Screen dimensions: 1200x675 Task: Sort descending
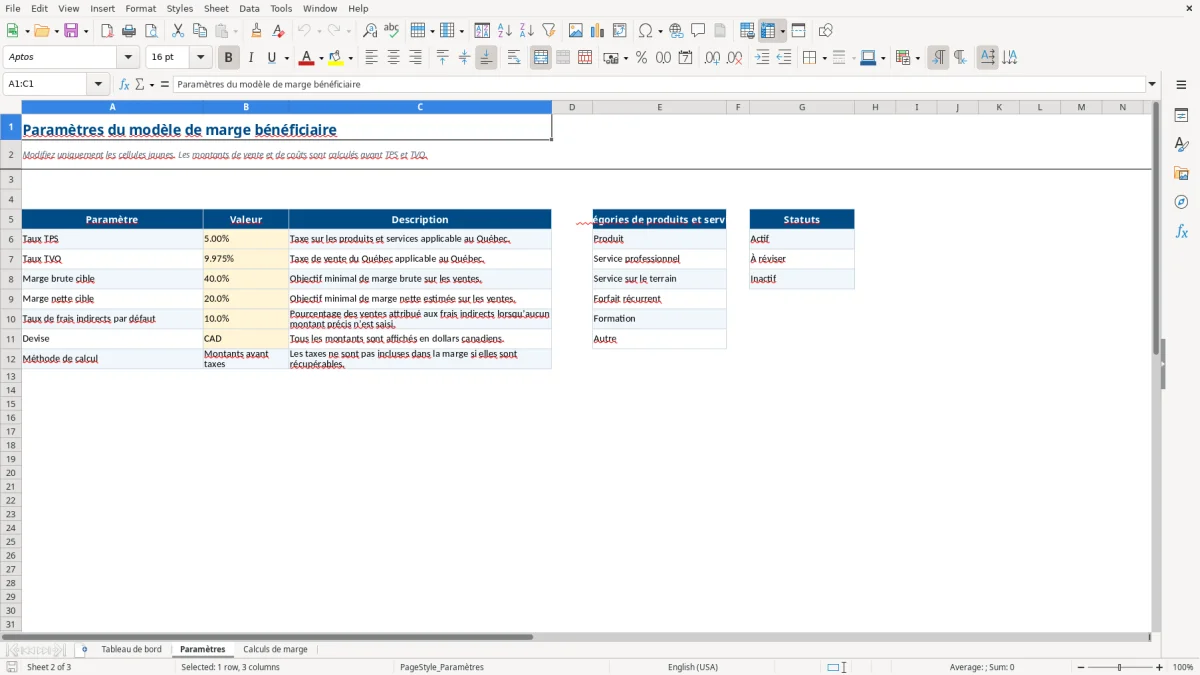527,31
